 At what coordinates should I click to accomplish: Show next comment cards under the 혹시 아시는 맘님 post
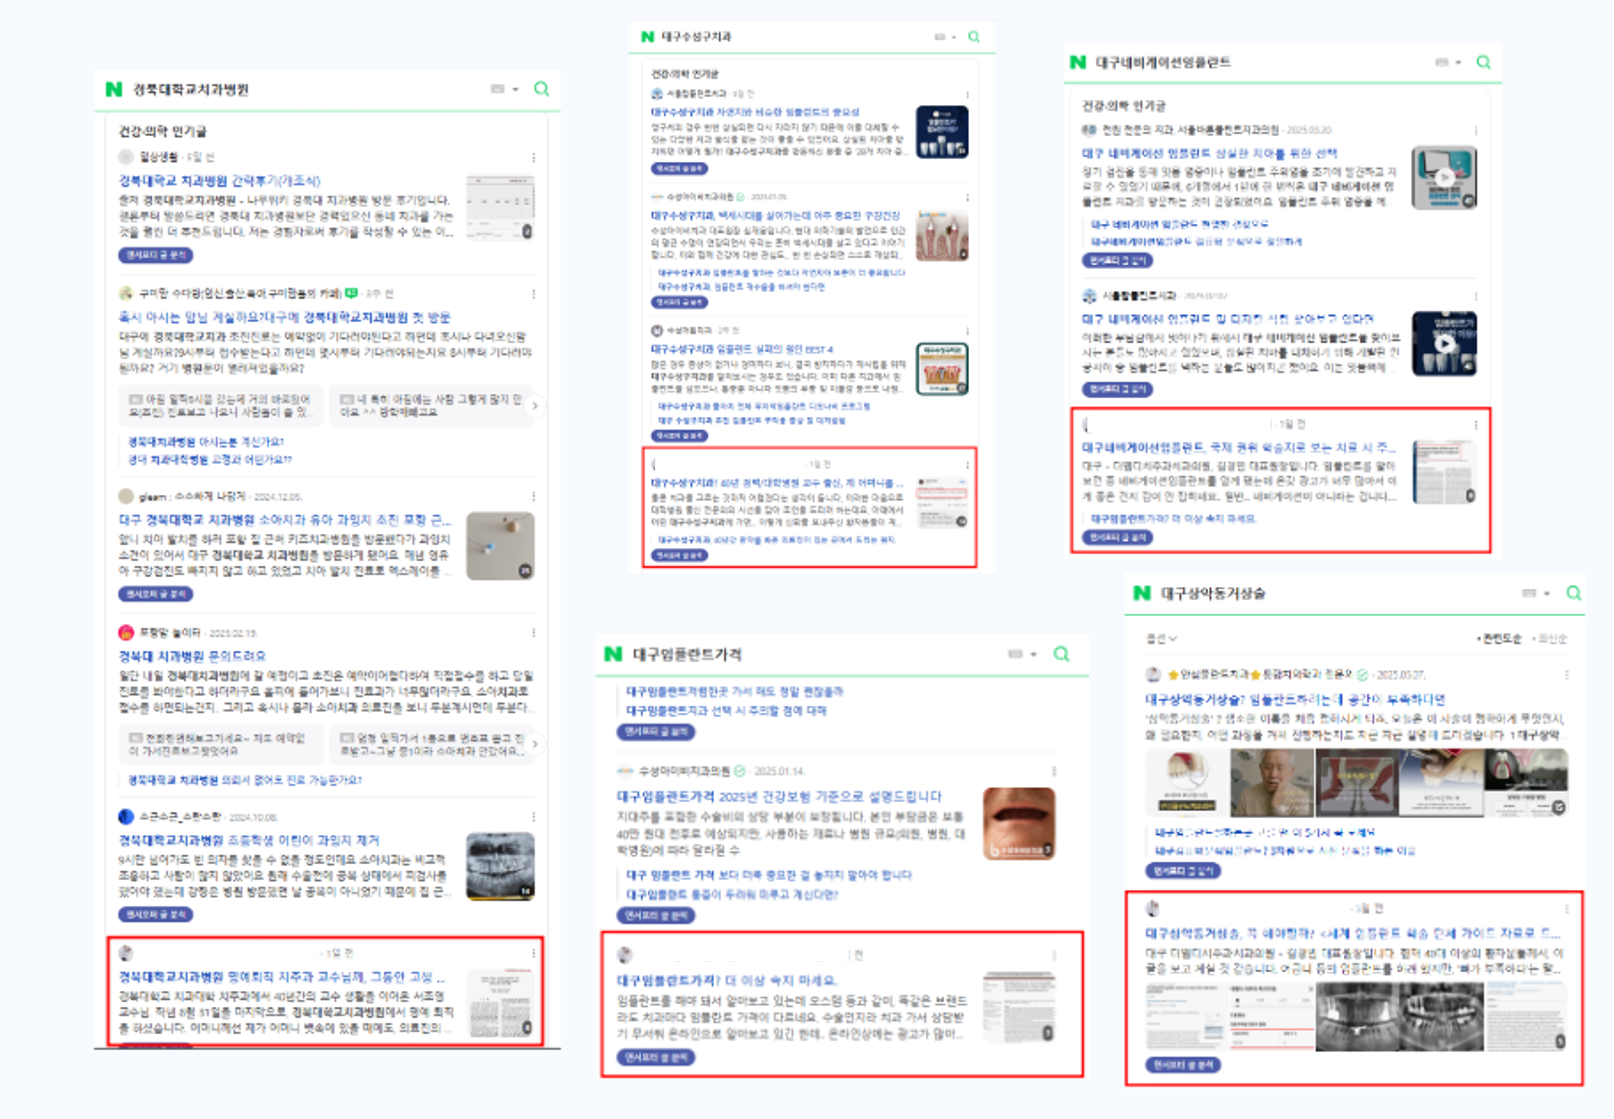(535, 406)
